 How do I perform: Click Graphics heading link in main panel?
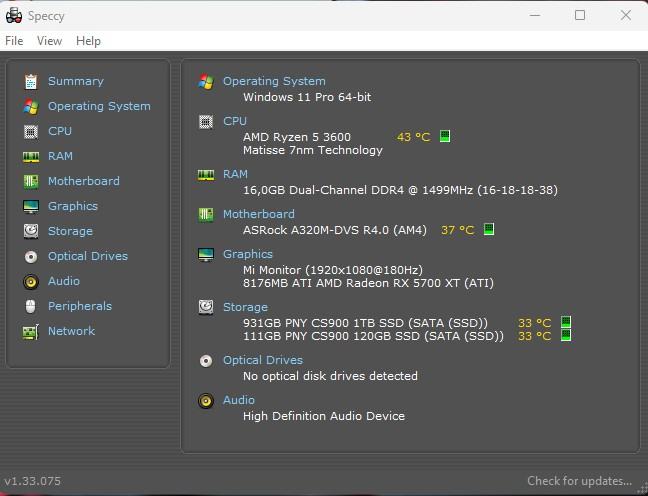point(248,254)
